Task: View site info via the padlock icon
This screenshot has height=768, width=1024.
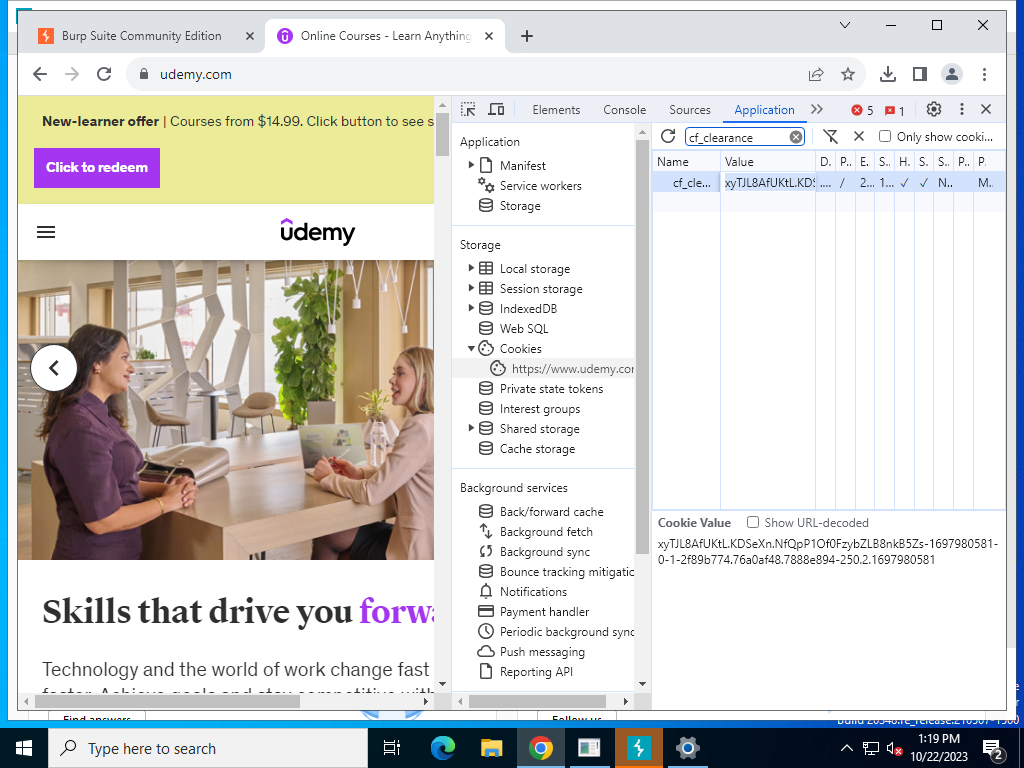Action: (x=144, y=74)
